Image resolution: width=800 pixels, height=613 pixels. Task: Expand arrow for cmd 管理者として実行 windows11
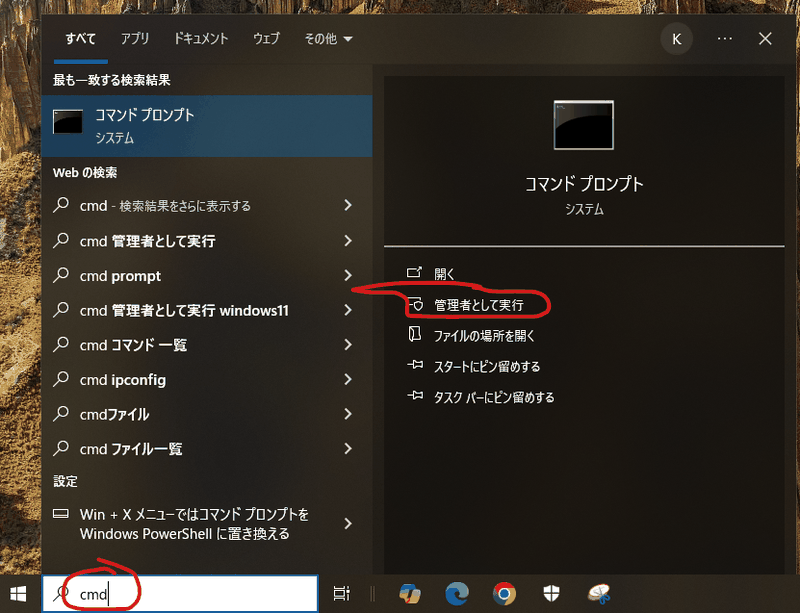click(x=348, y=310)
